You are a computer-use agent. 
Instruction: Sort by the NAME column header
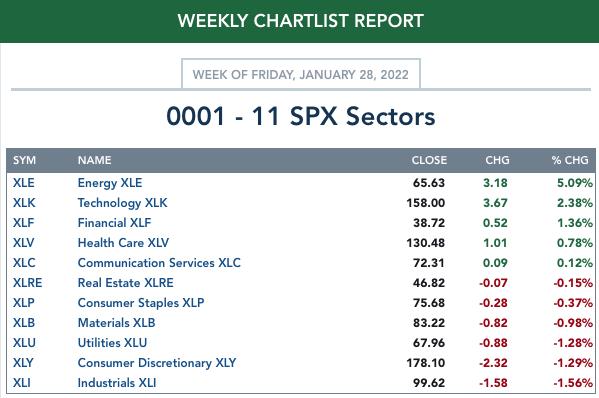[x=94, y=160]
